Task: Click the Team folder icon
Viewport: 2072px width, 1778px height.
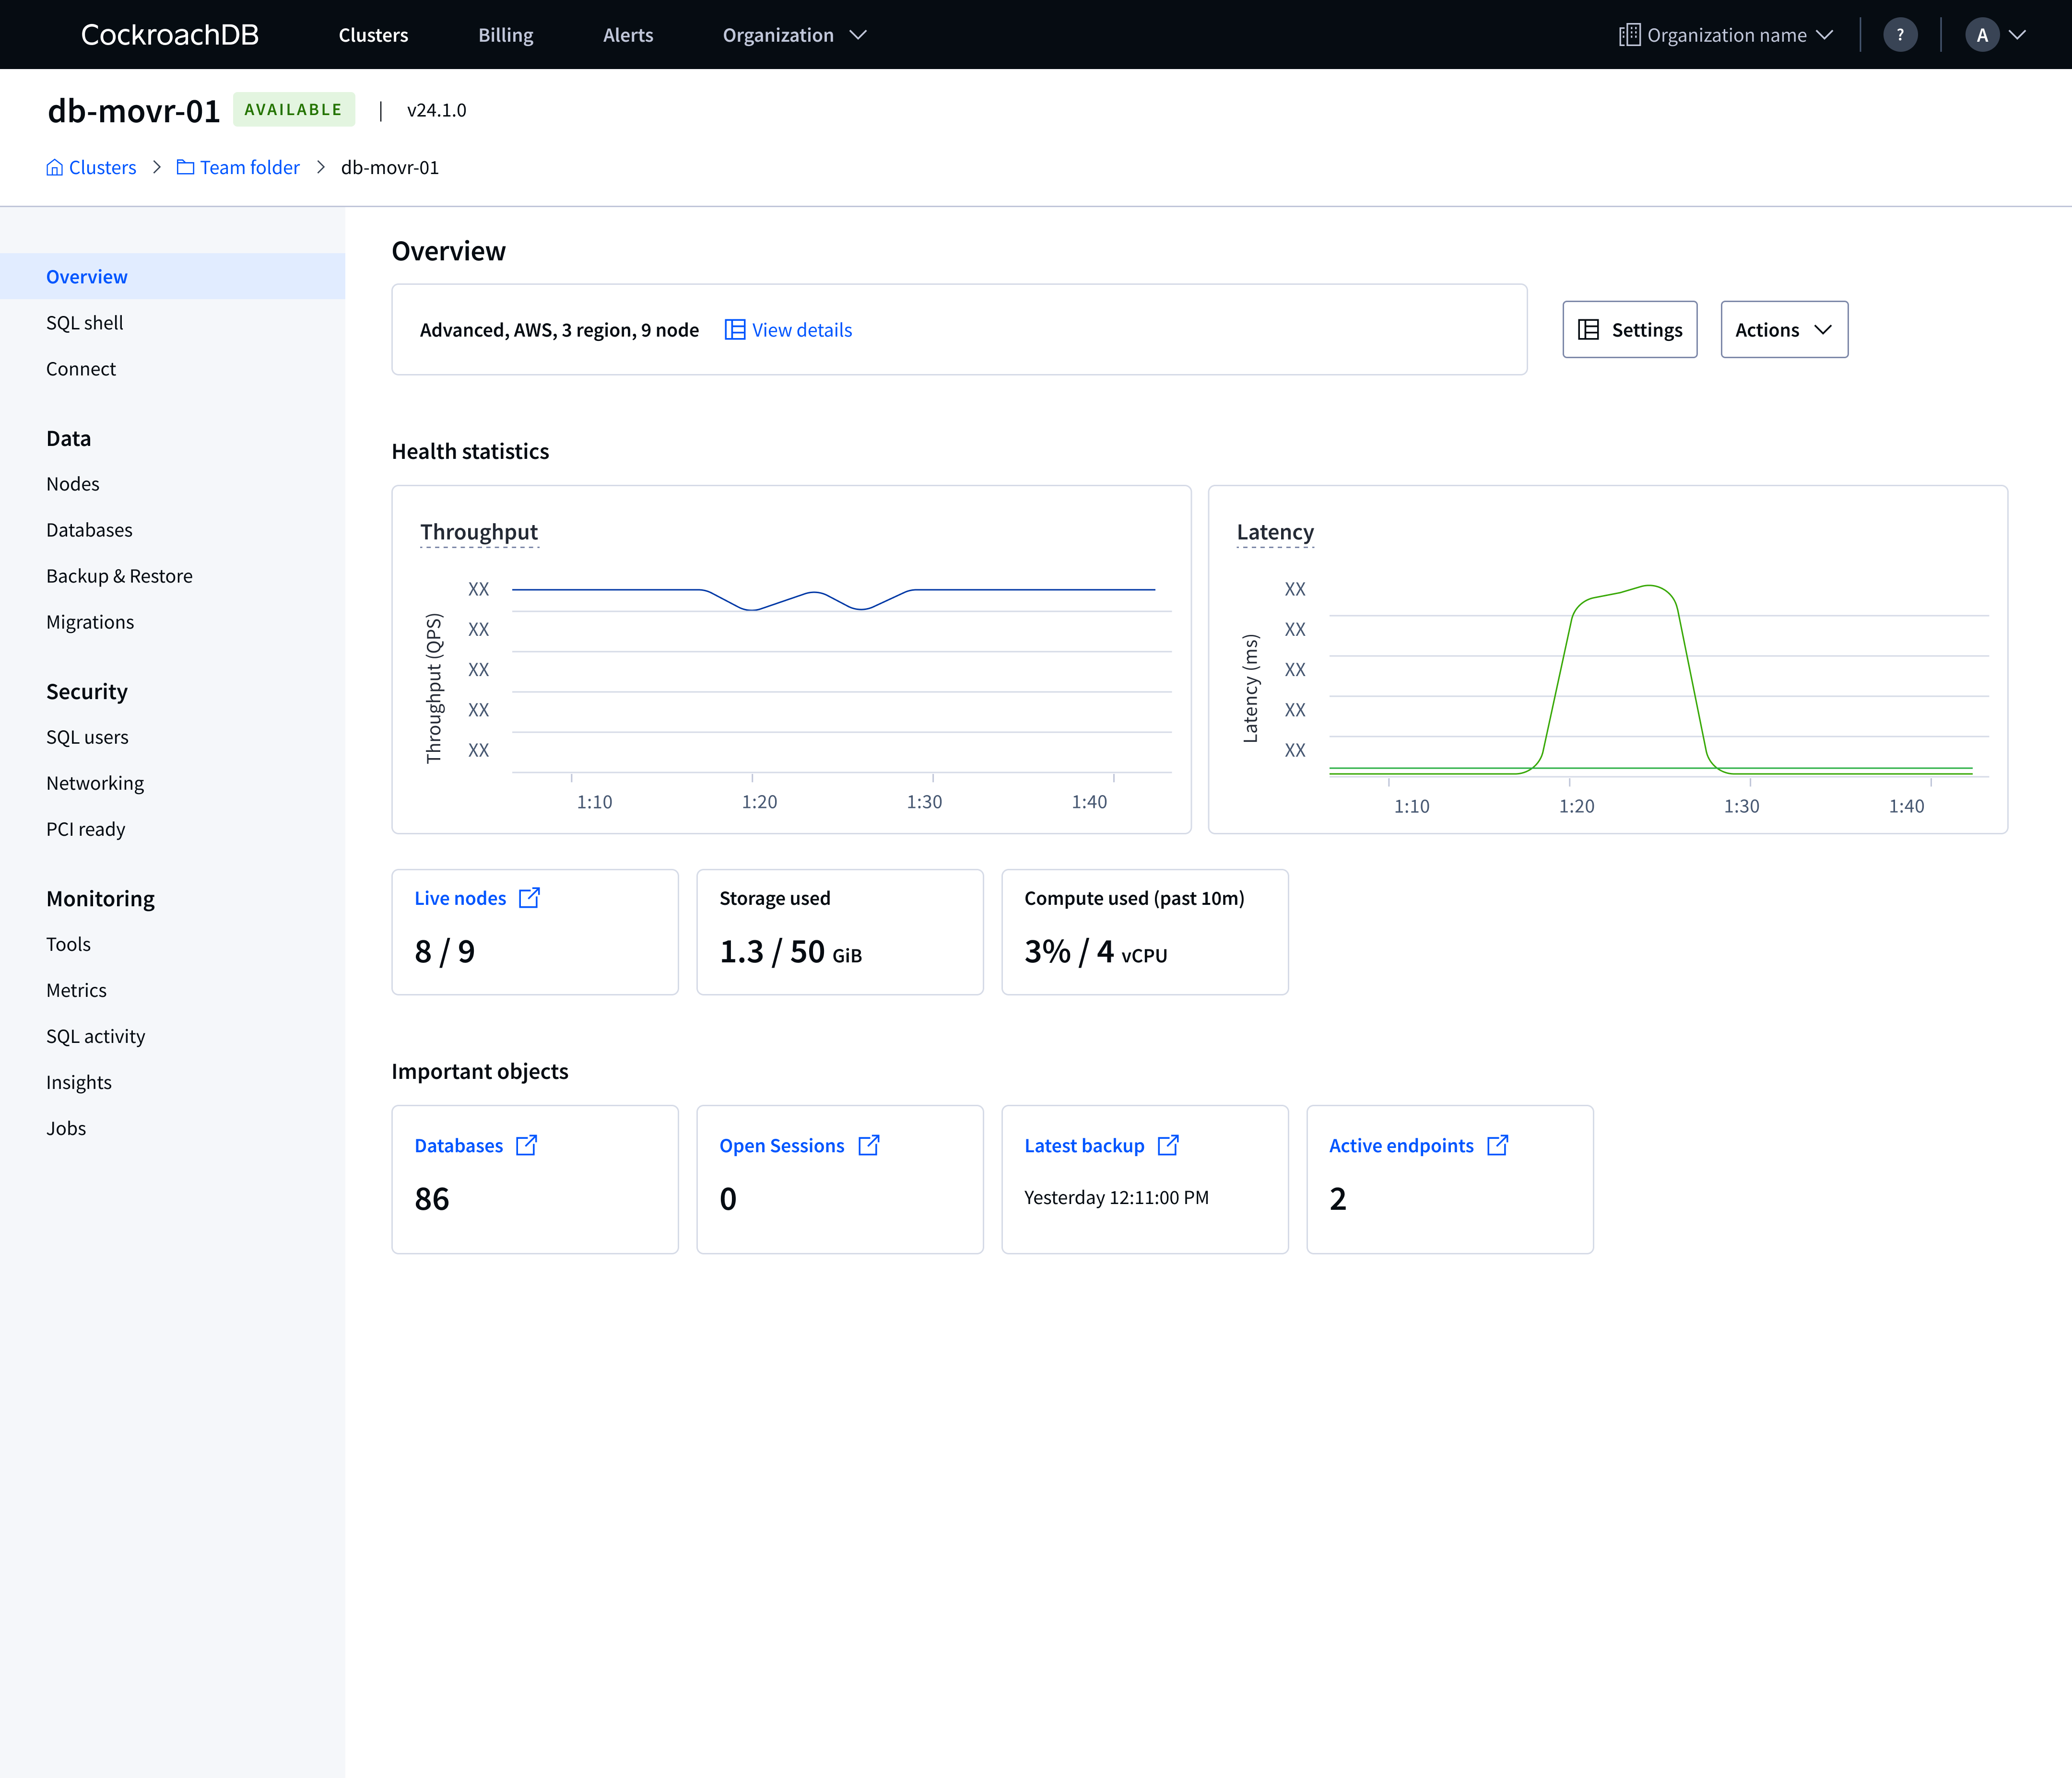Action: tap(186, 167)
